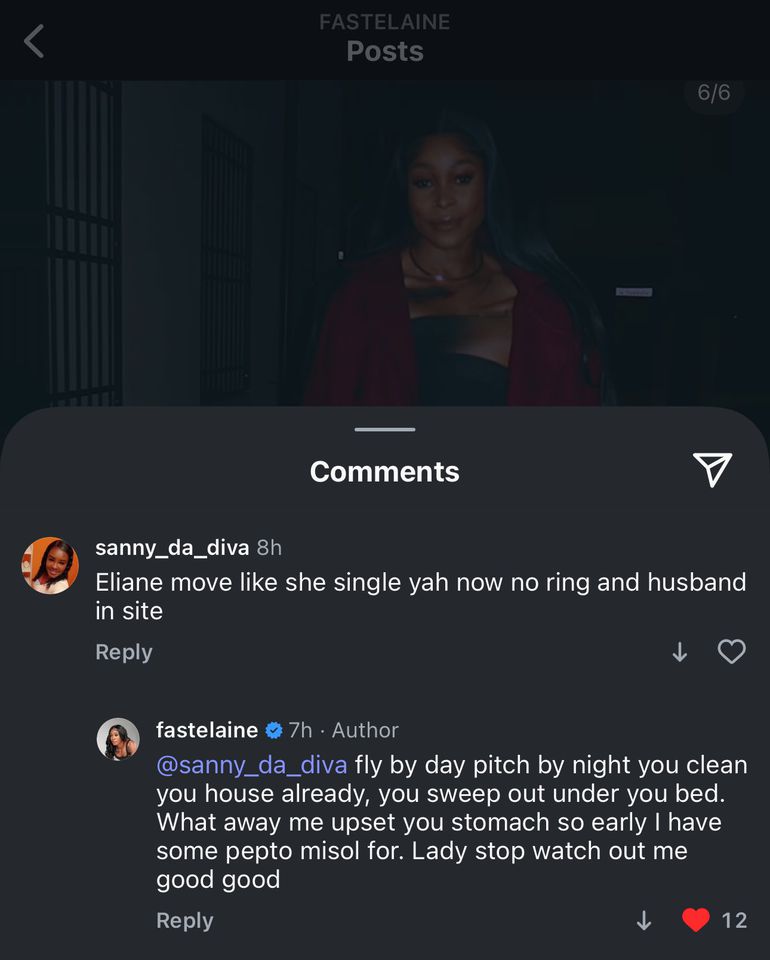The height and width of the screenshot is (960, 770).
Task: Tap the Comments heading of the sheet
Action: [x=385, y=472]
